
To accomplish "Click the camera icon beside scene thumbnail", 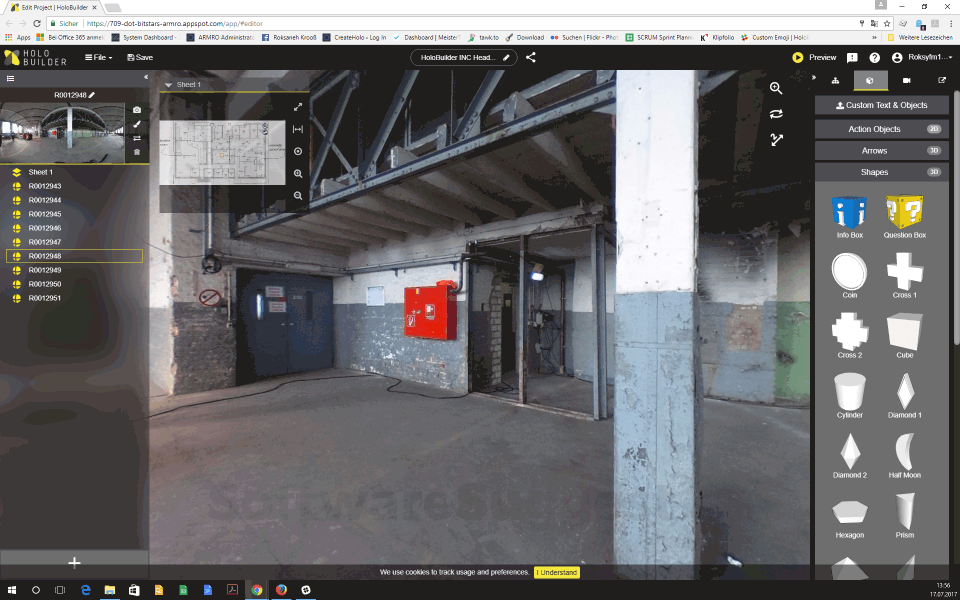I will point(137,110).
